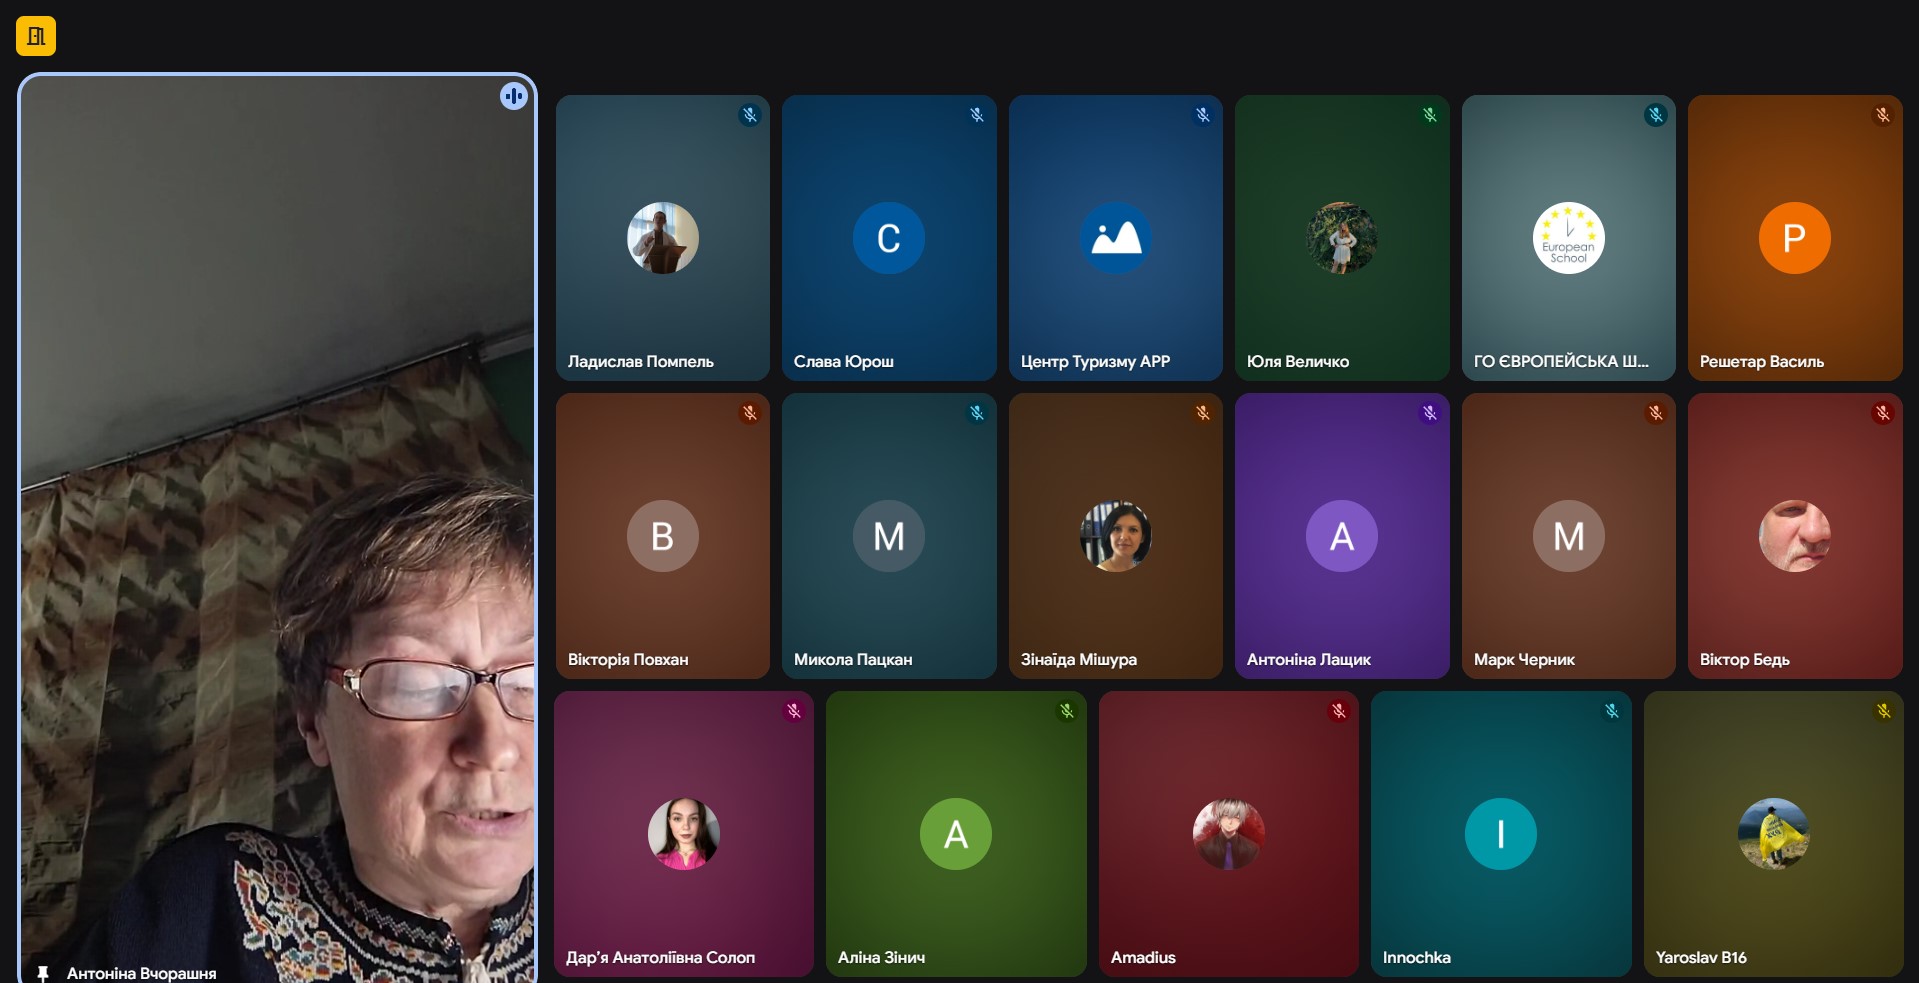Click the European School logo avatar
Screen dimensions: 1919x983
pyautogui.click(x=1569, y=238)
